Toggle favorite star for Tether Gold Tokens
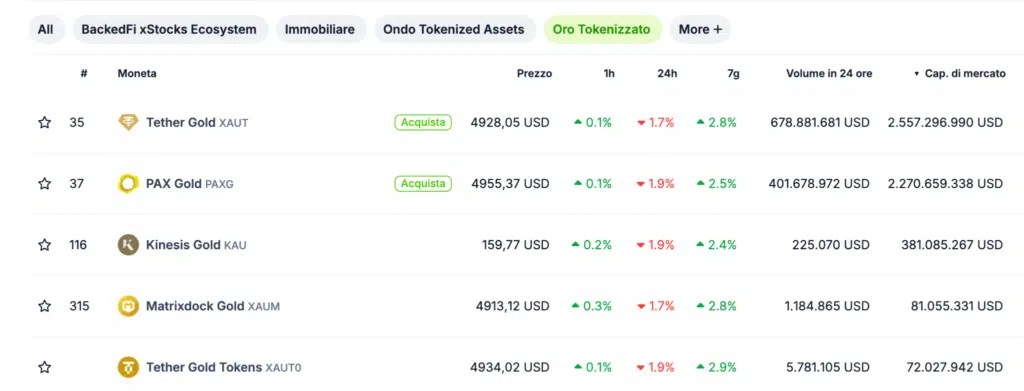This screenshot has width=1024, height=391. [x=44, y=367]
